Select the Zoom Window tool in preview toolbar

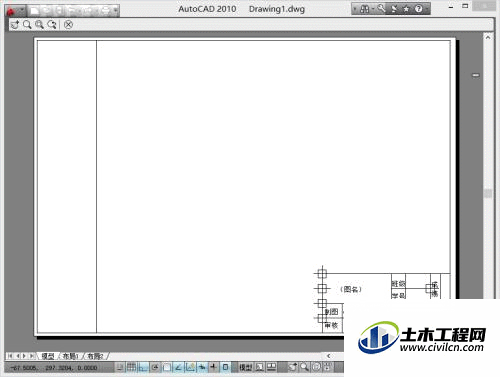(40, 25)
